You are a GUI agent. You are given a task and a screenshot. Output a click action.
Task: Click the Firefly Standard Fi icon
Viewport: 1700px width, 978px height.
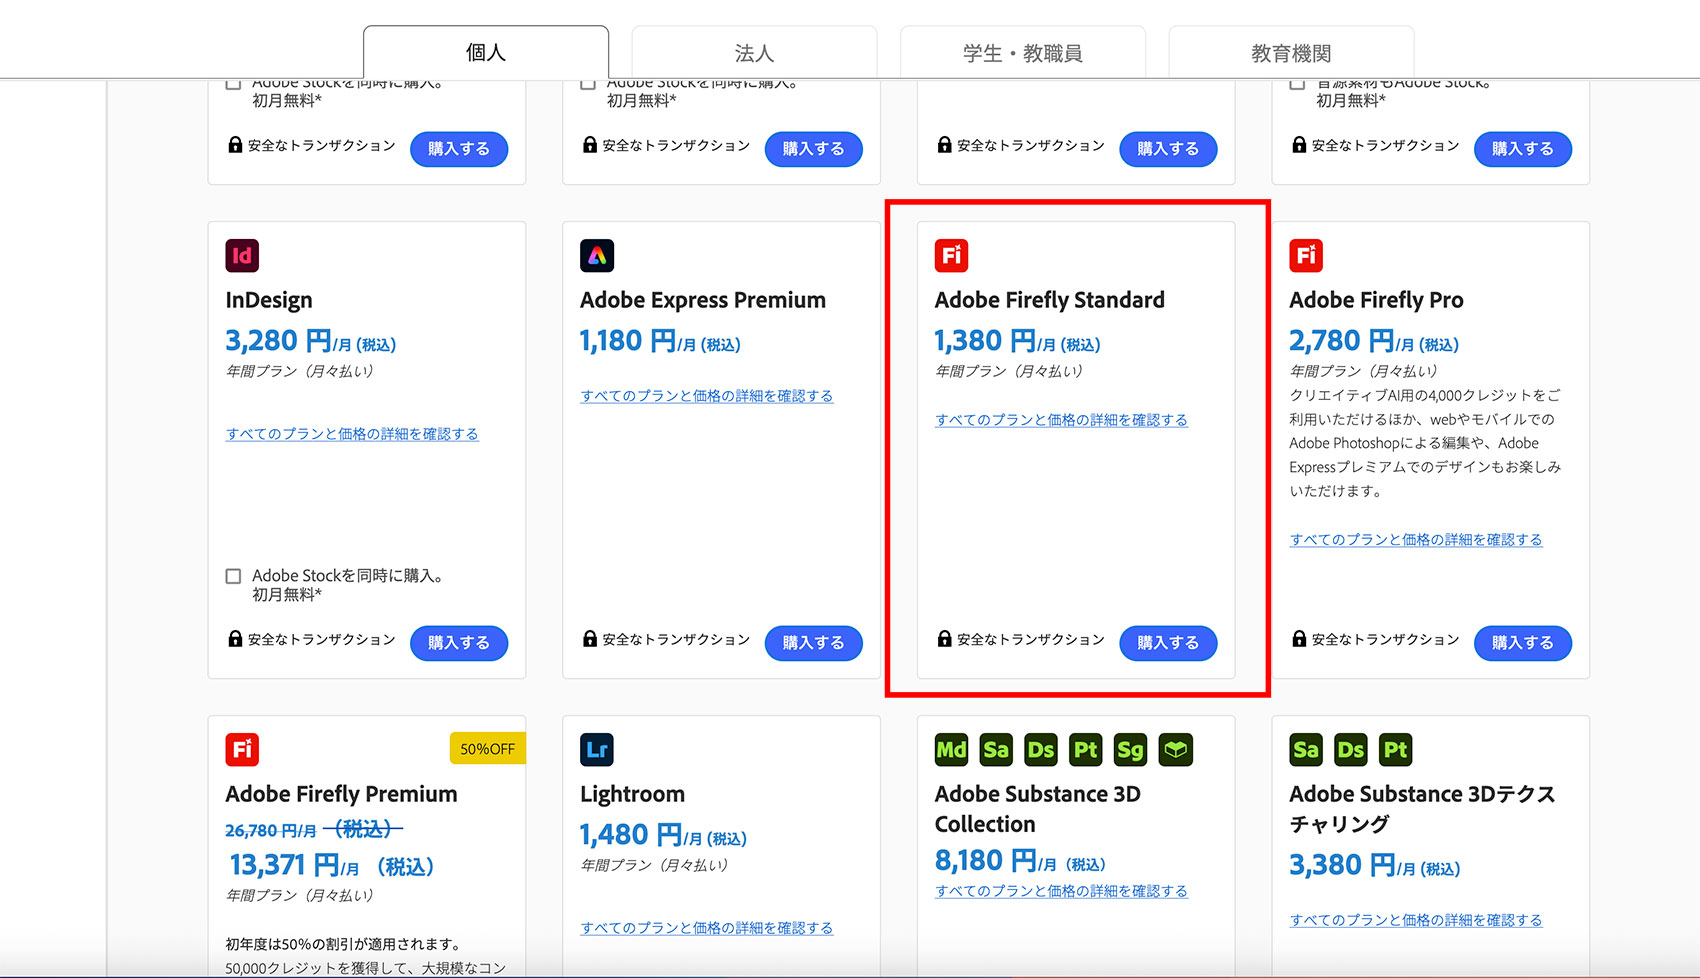click(951, 256)
